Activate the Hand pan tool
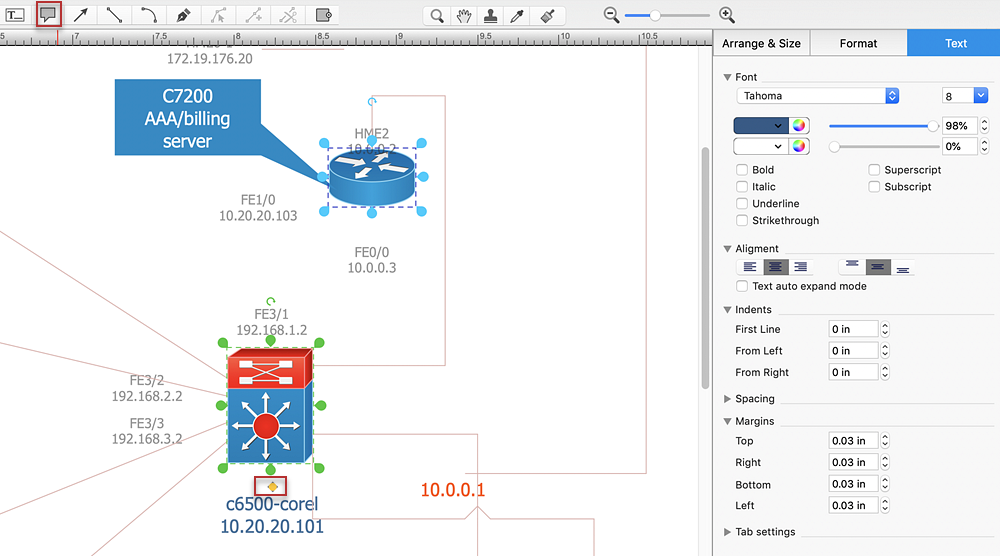 [x=464, y=15]
